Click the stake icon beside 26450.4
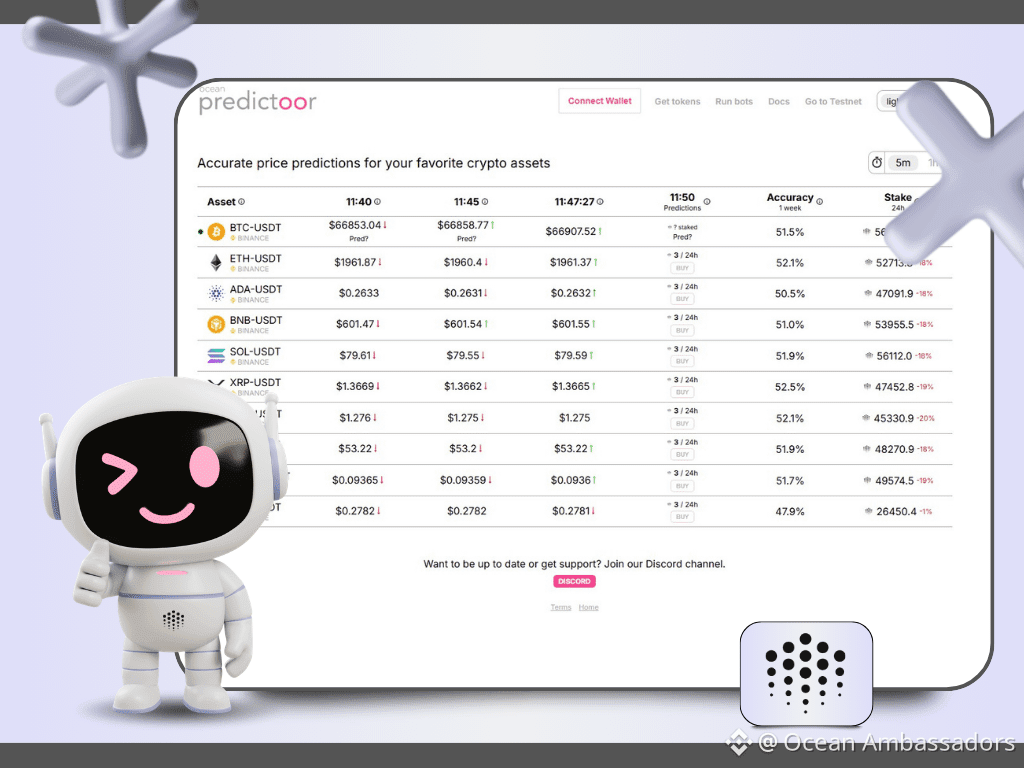This screenshot has height=768, width=1024. 869,511
